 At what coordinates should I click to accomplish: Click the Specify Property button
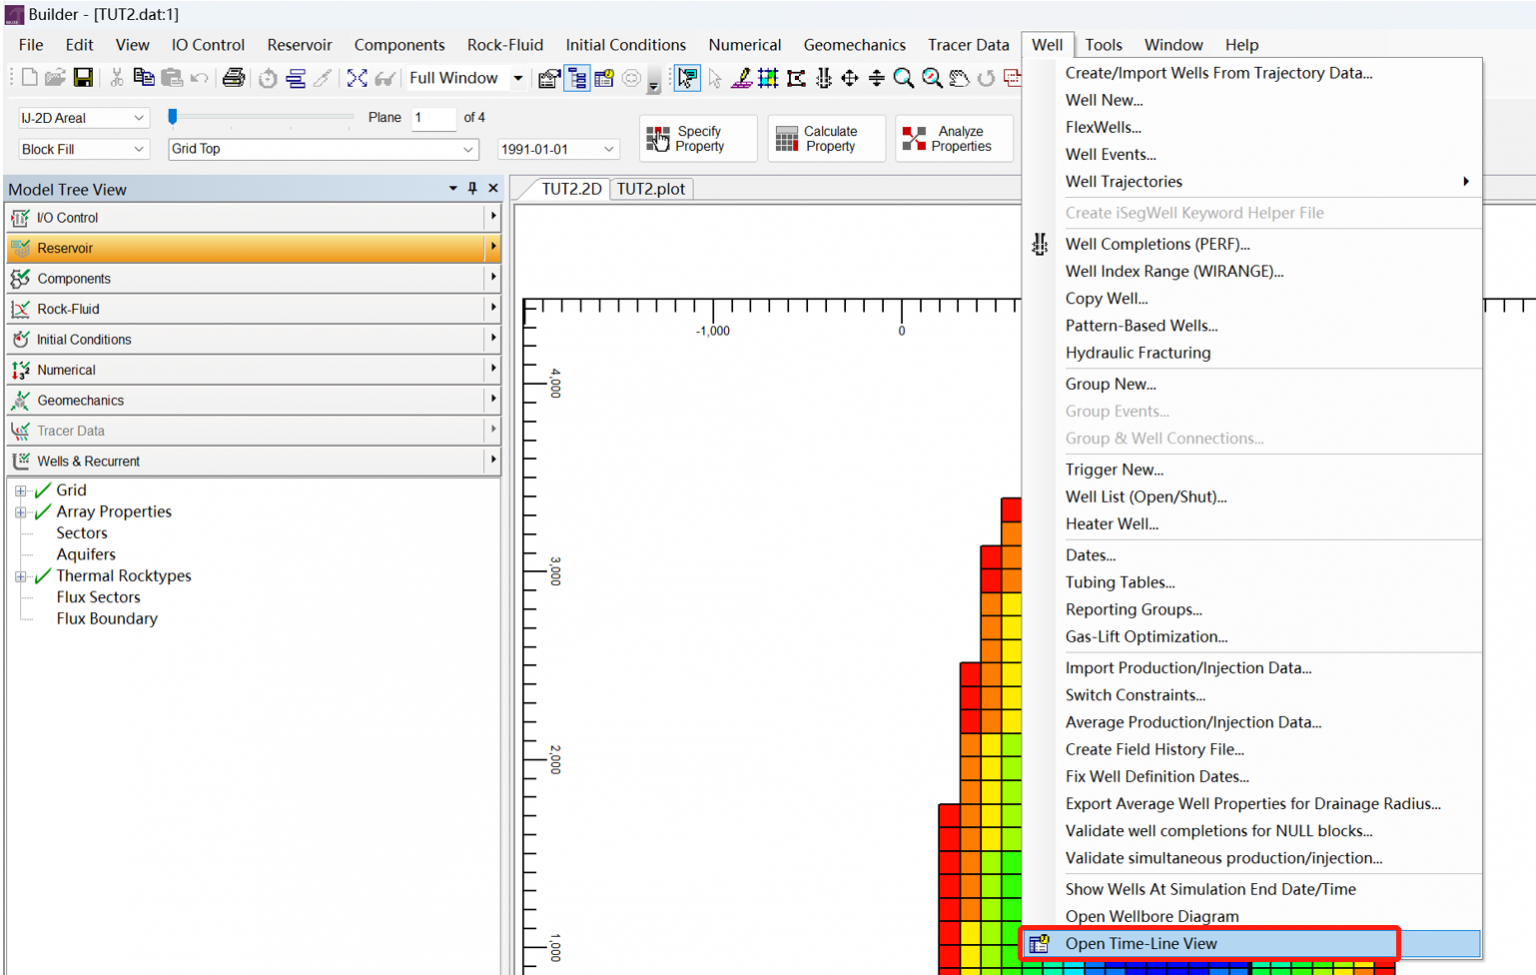(698, 139)
